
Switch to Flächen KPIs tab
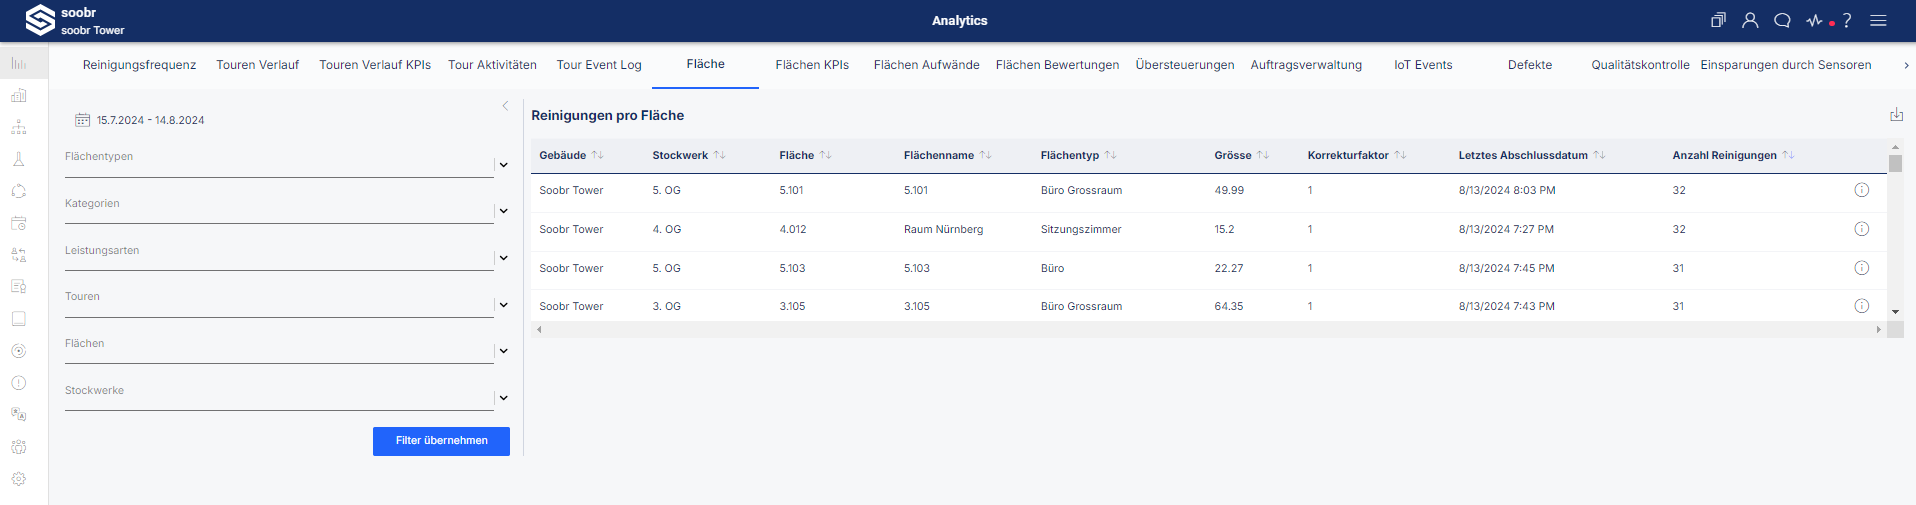coord(812,65)
